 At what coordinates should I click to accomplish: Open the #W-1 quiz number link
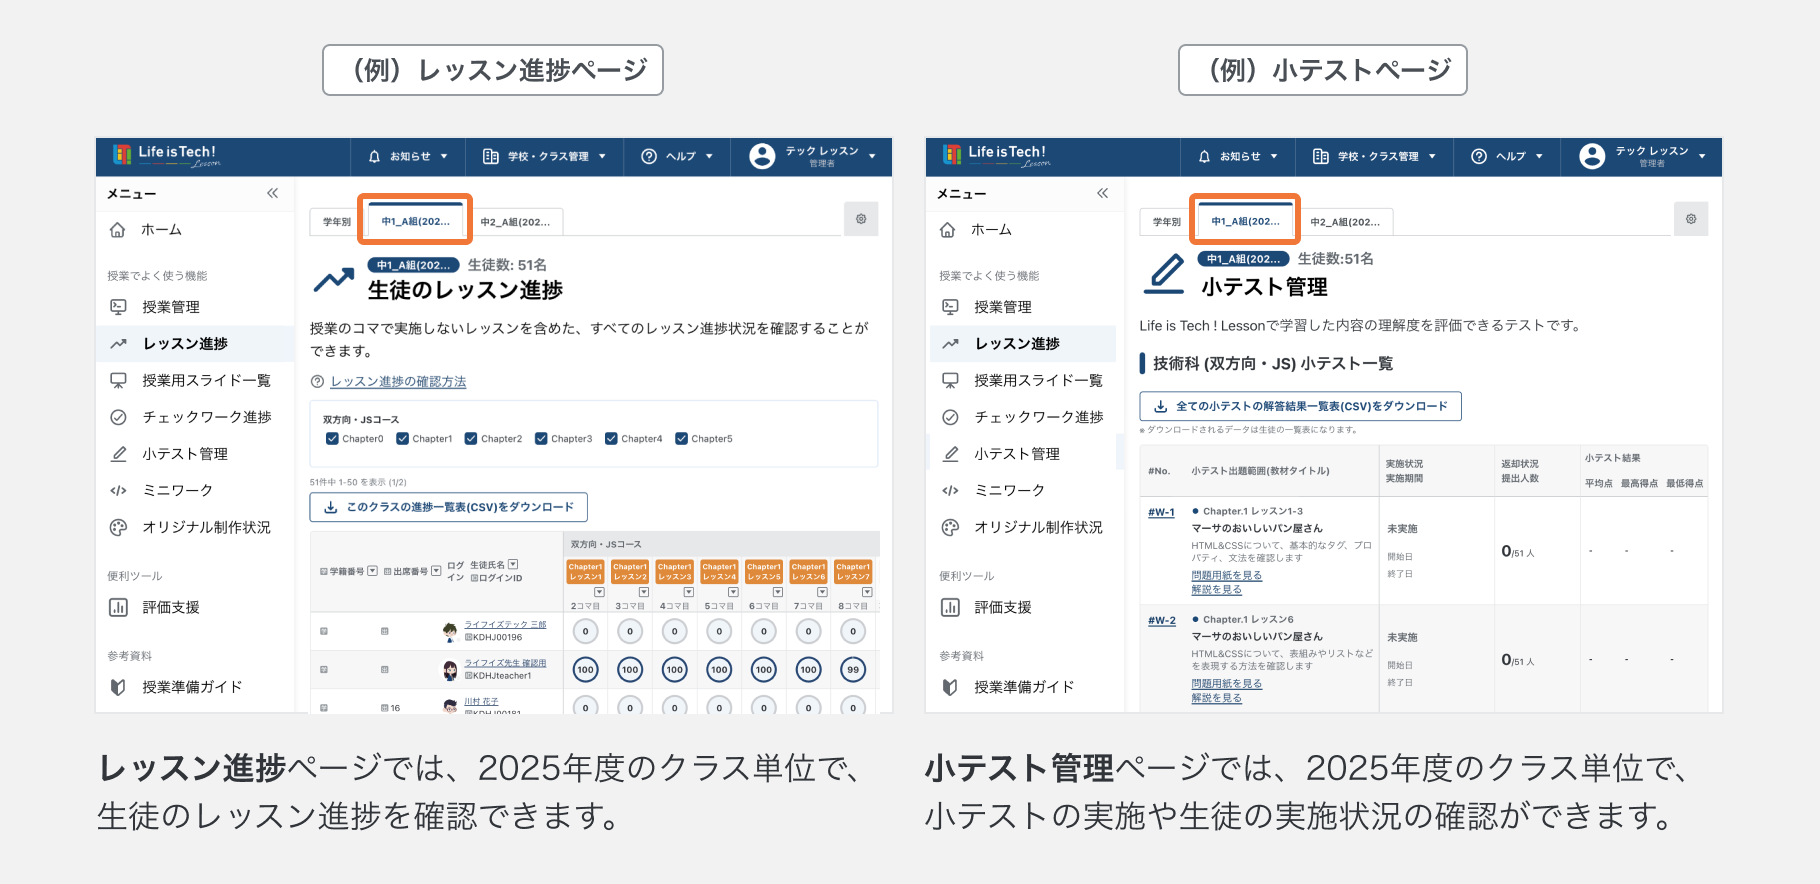pyautogui.click(x=1161, y=512)
